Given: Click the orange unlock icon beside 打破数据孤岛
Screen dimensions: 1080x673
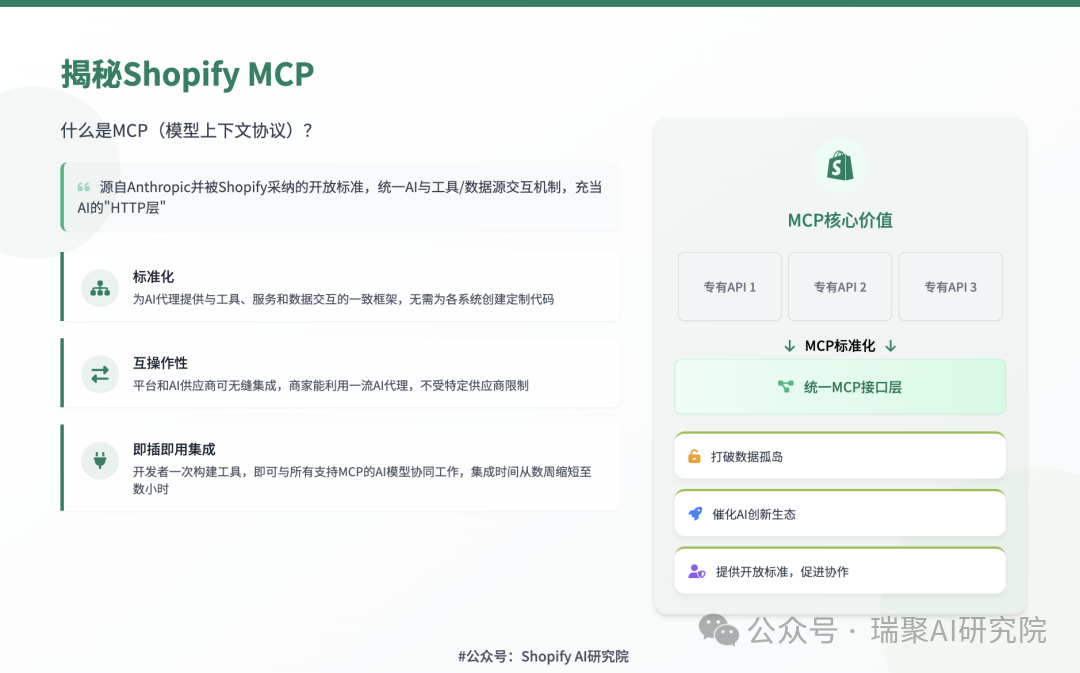Looking at the screenshot, I should pyautogui.click(x=694, y=457).
